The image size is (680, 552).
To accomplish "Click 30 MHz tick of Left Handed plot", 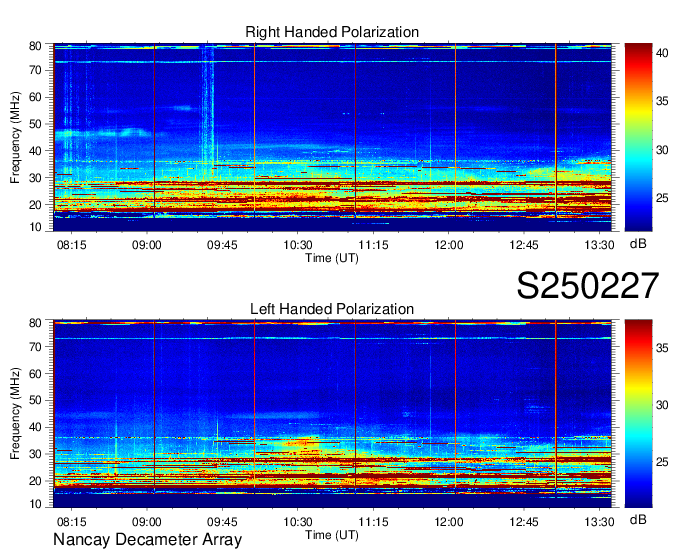I will [x=35, y=454].
